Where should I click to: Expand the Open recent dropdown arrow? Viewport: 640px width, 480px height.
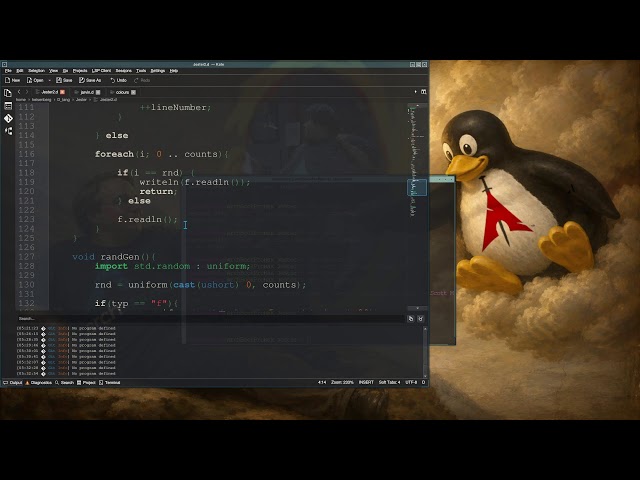(49, 80)
